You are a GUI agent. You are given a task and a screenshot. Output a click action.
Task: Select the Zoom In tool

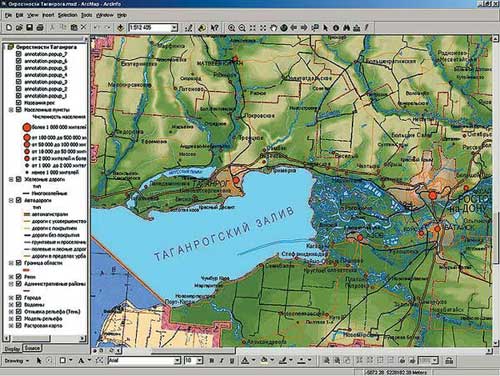pyautogui.click(x=231, y=28)
